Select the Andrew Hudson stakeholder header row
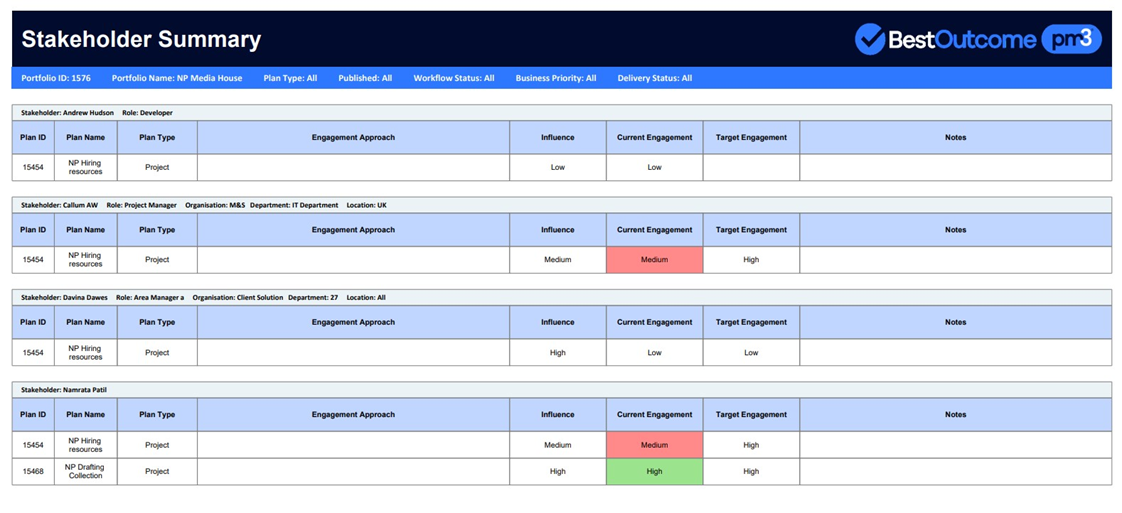 [x=562, y=112]
